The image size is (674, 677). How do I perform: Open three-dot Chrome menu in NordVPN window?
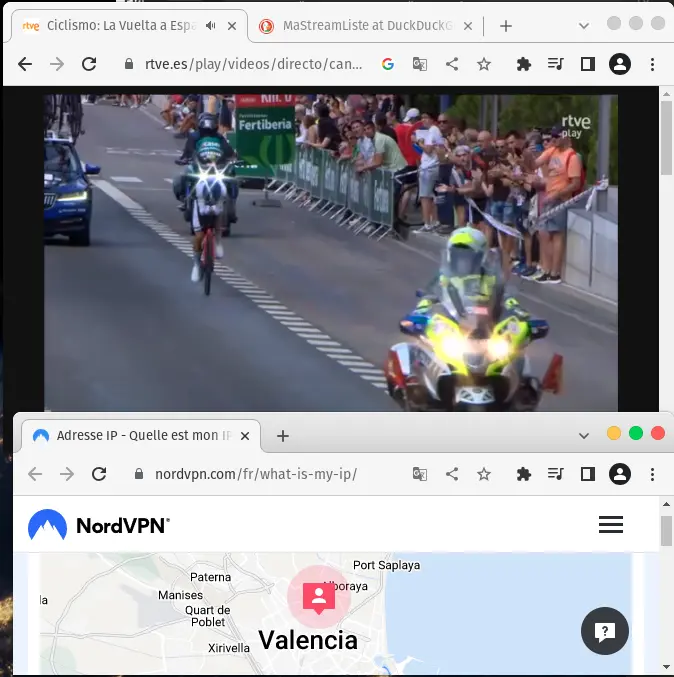(x=652, y=474)
